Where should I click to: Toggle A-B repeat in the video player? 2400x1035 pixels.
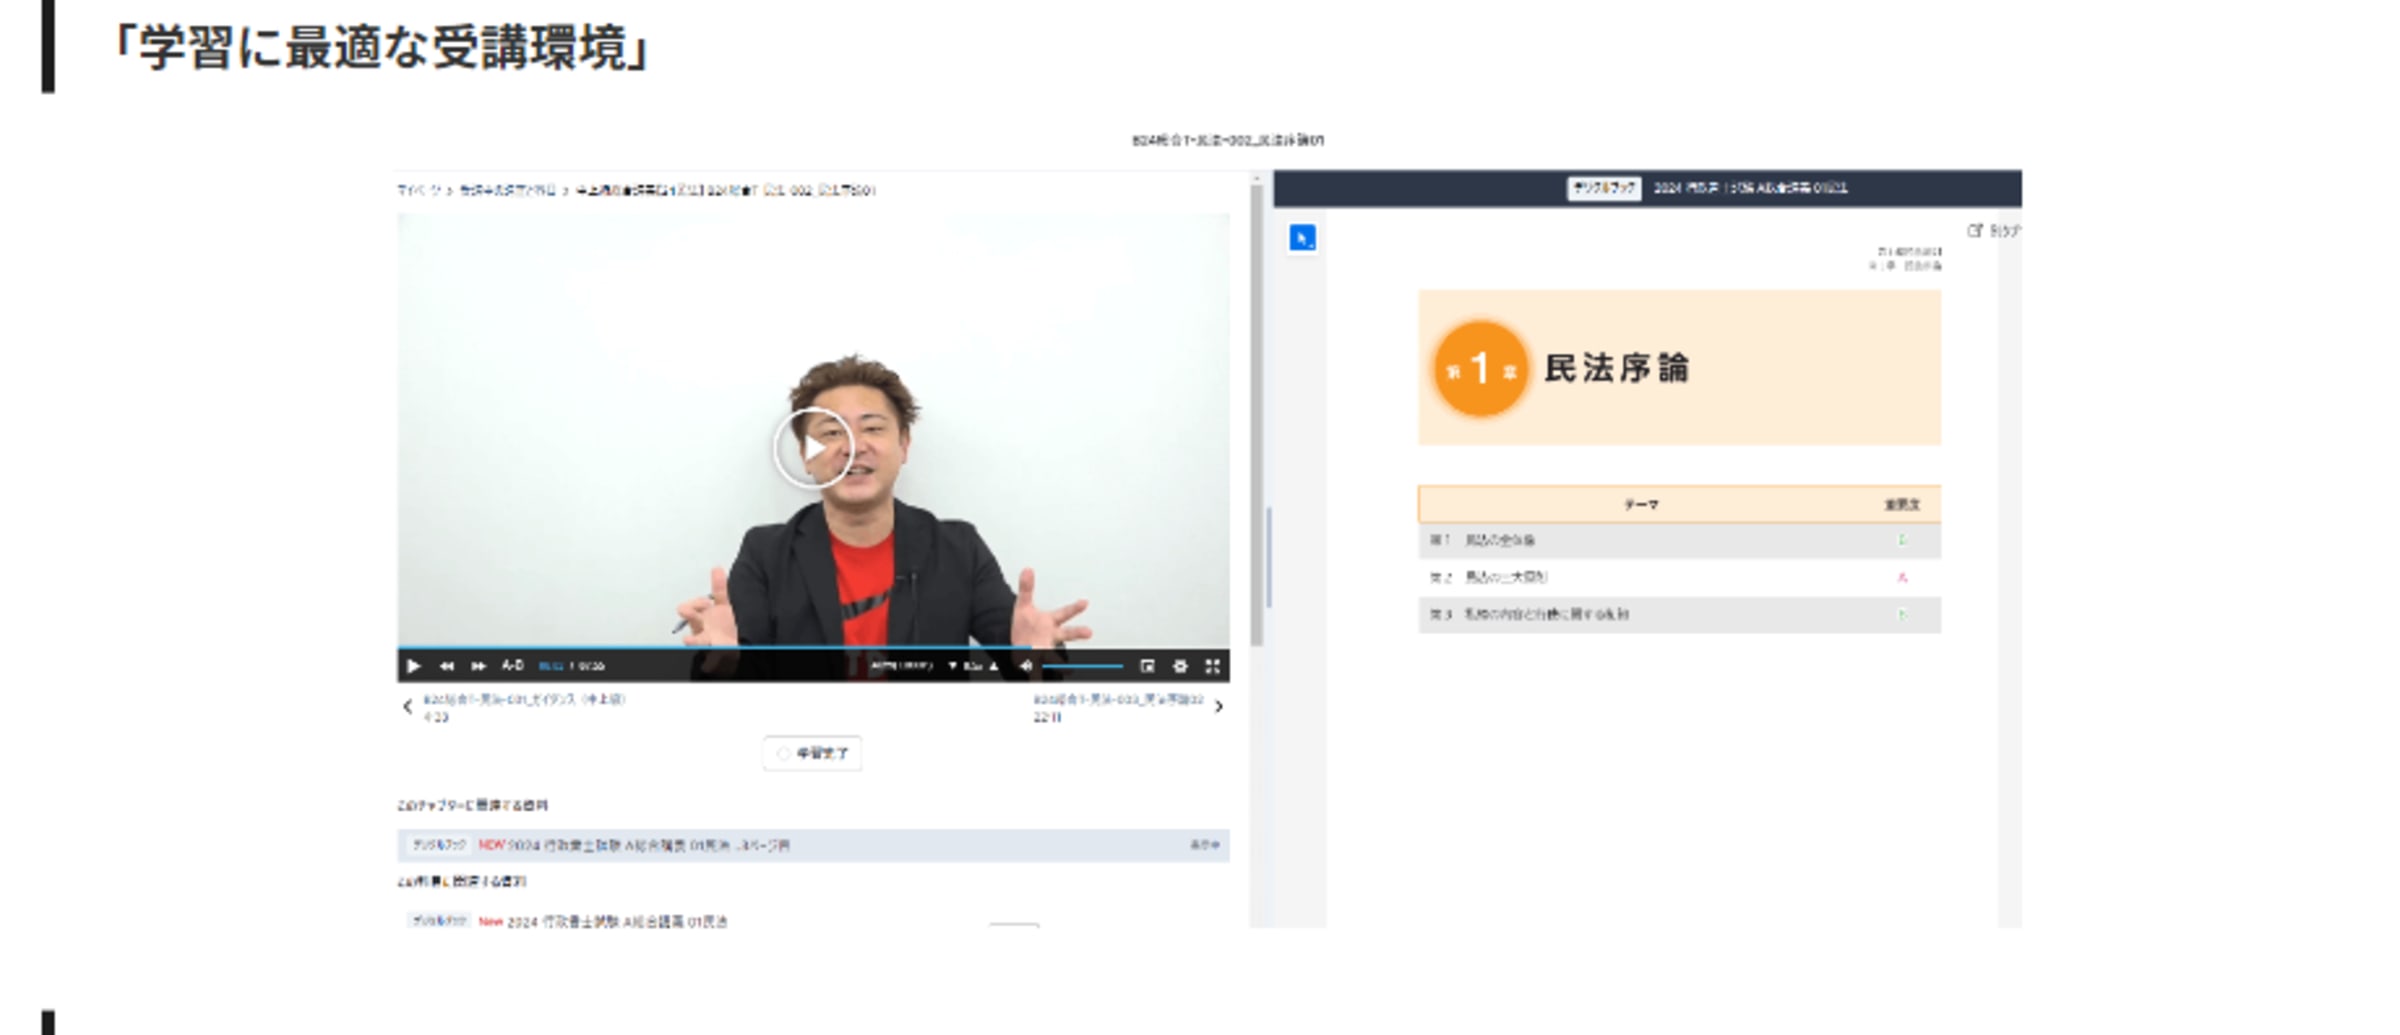tap(512, 666)
